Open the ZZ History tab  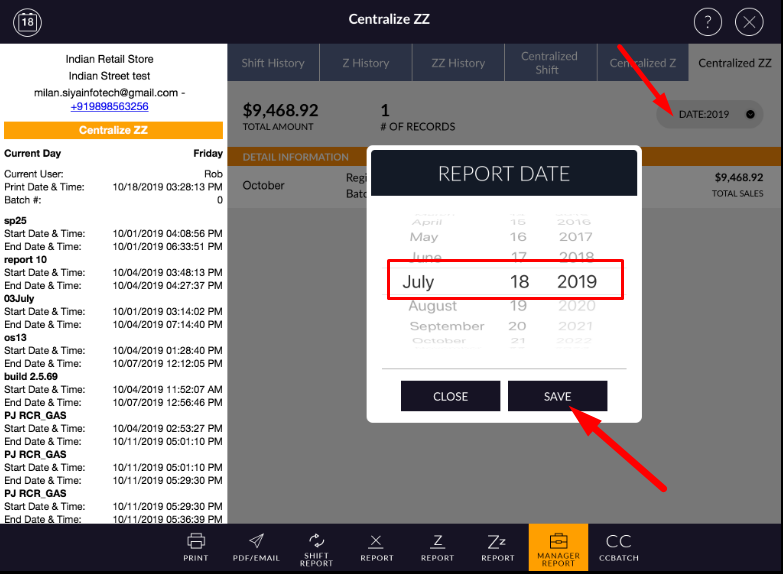coord(458,63)
